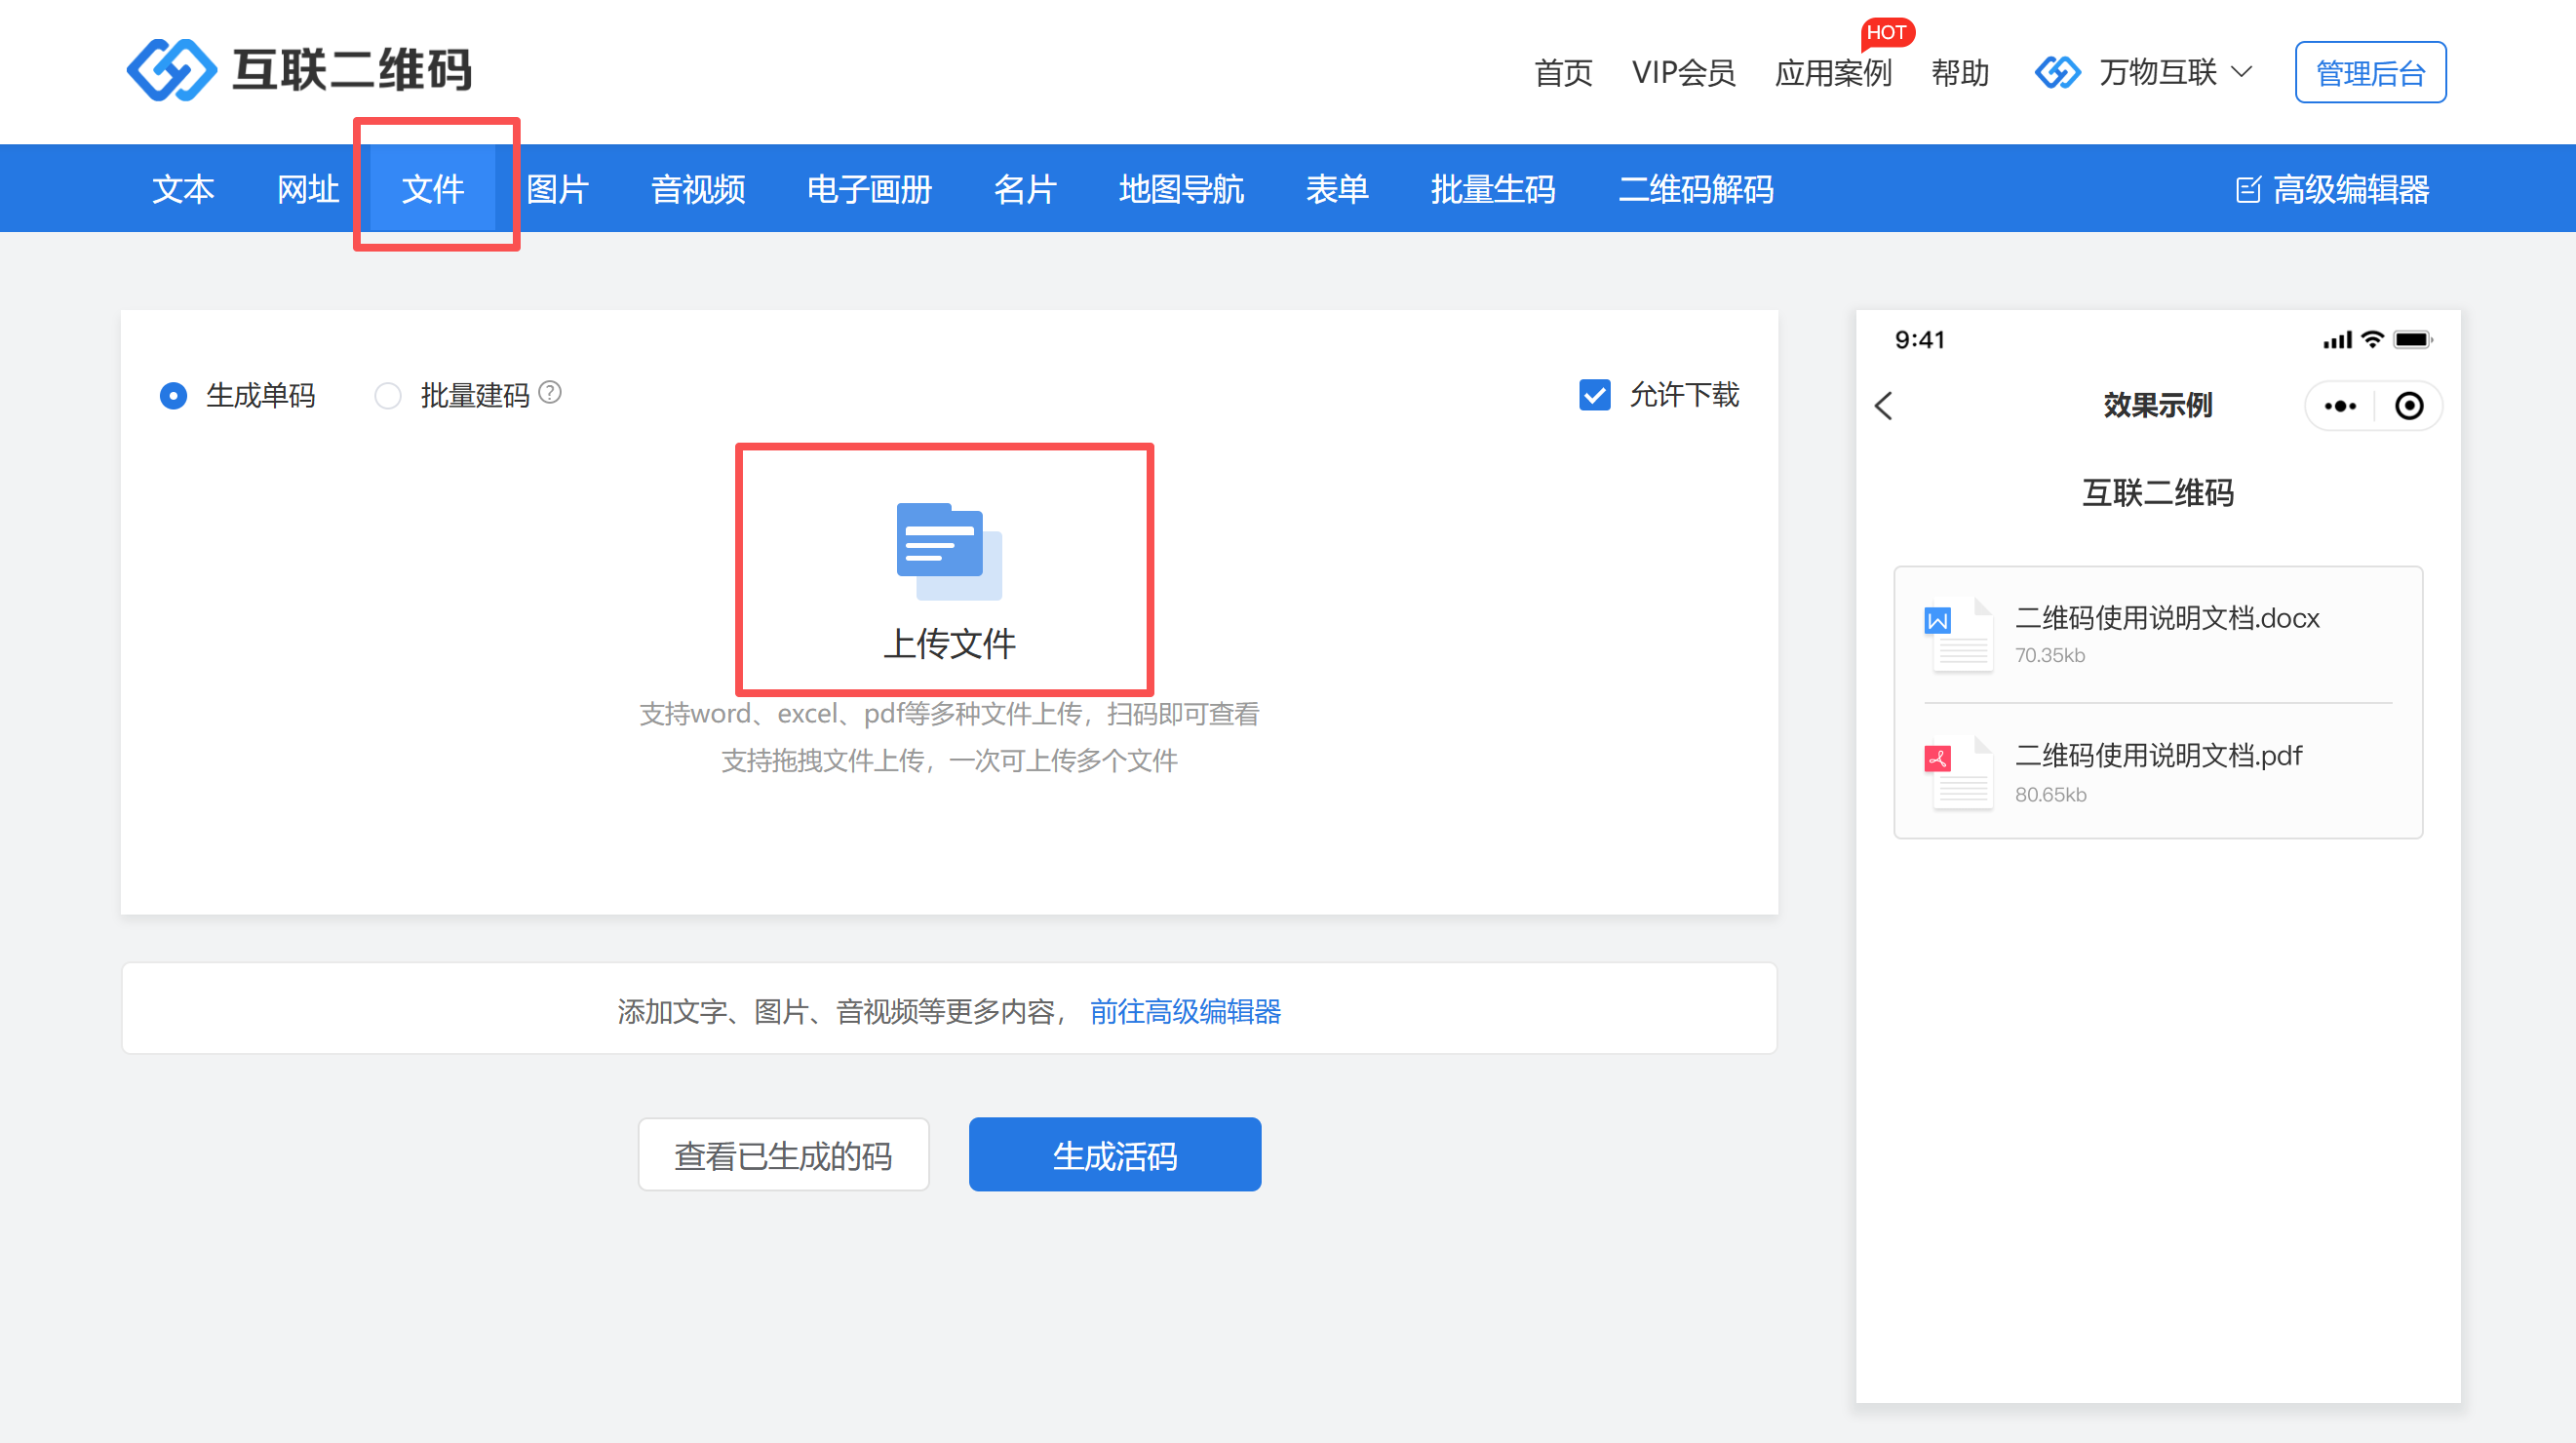The width and height of the screenshot is (2576, 1443).
Task: Open 应用案例 in top navigation
Action: (x=1832, y=72)
